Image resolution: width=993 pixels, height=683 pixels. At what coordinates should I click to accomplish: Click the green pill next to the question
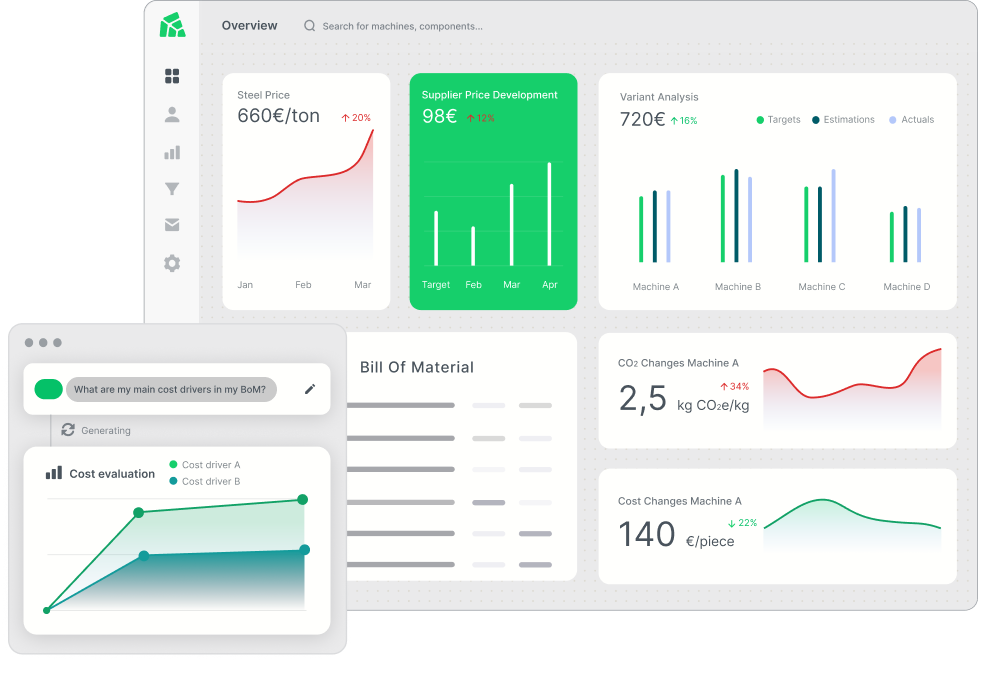[x=49, y=389]
